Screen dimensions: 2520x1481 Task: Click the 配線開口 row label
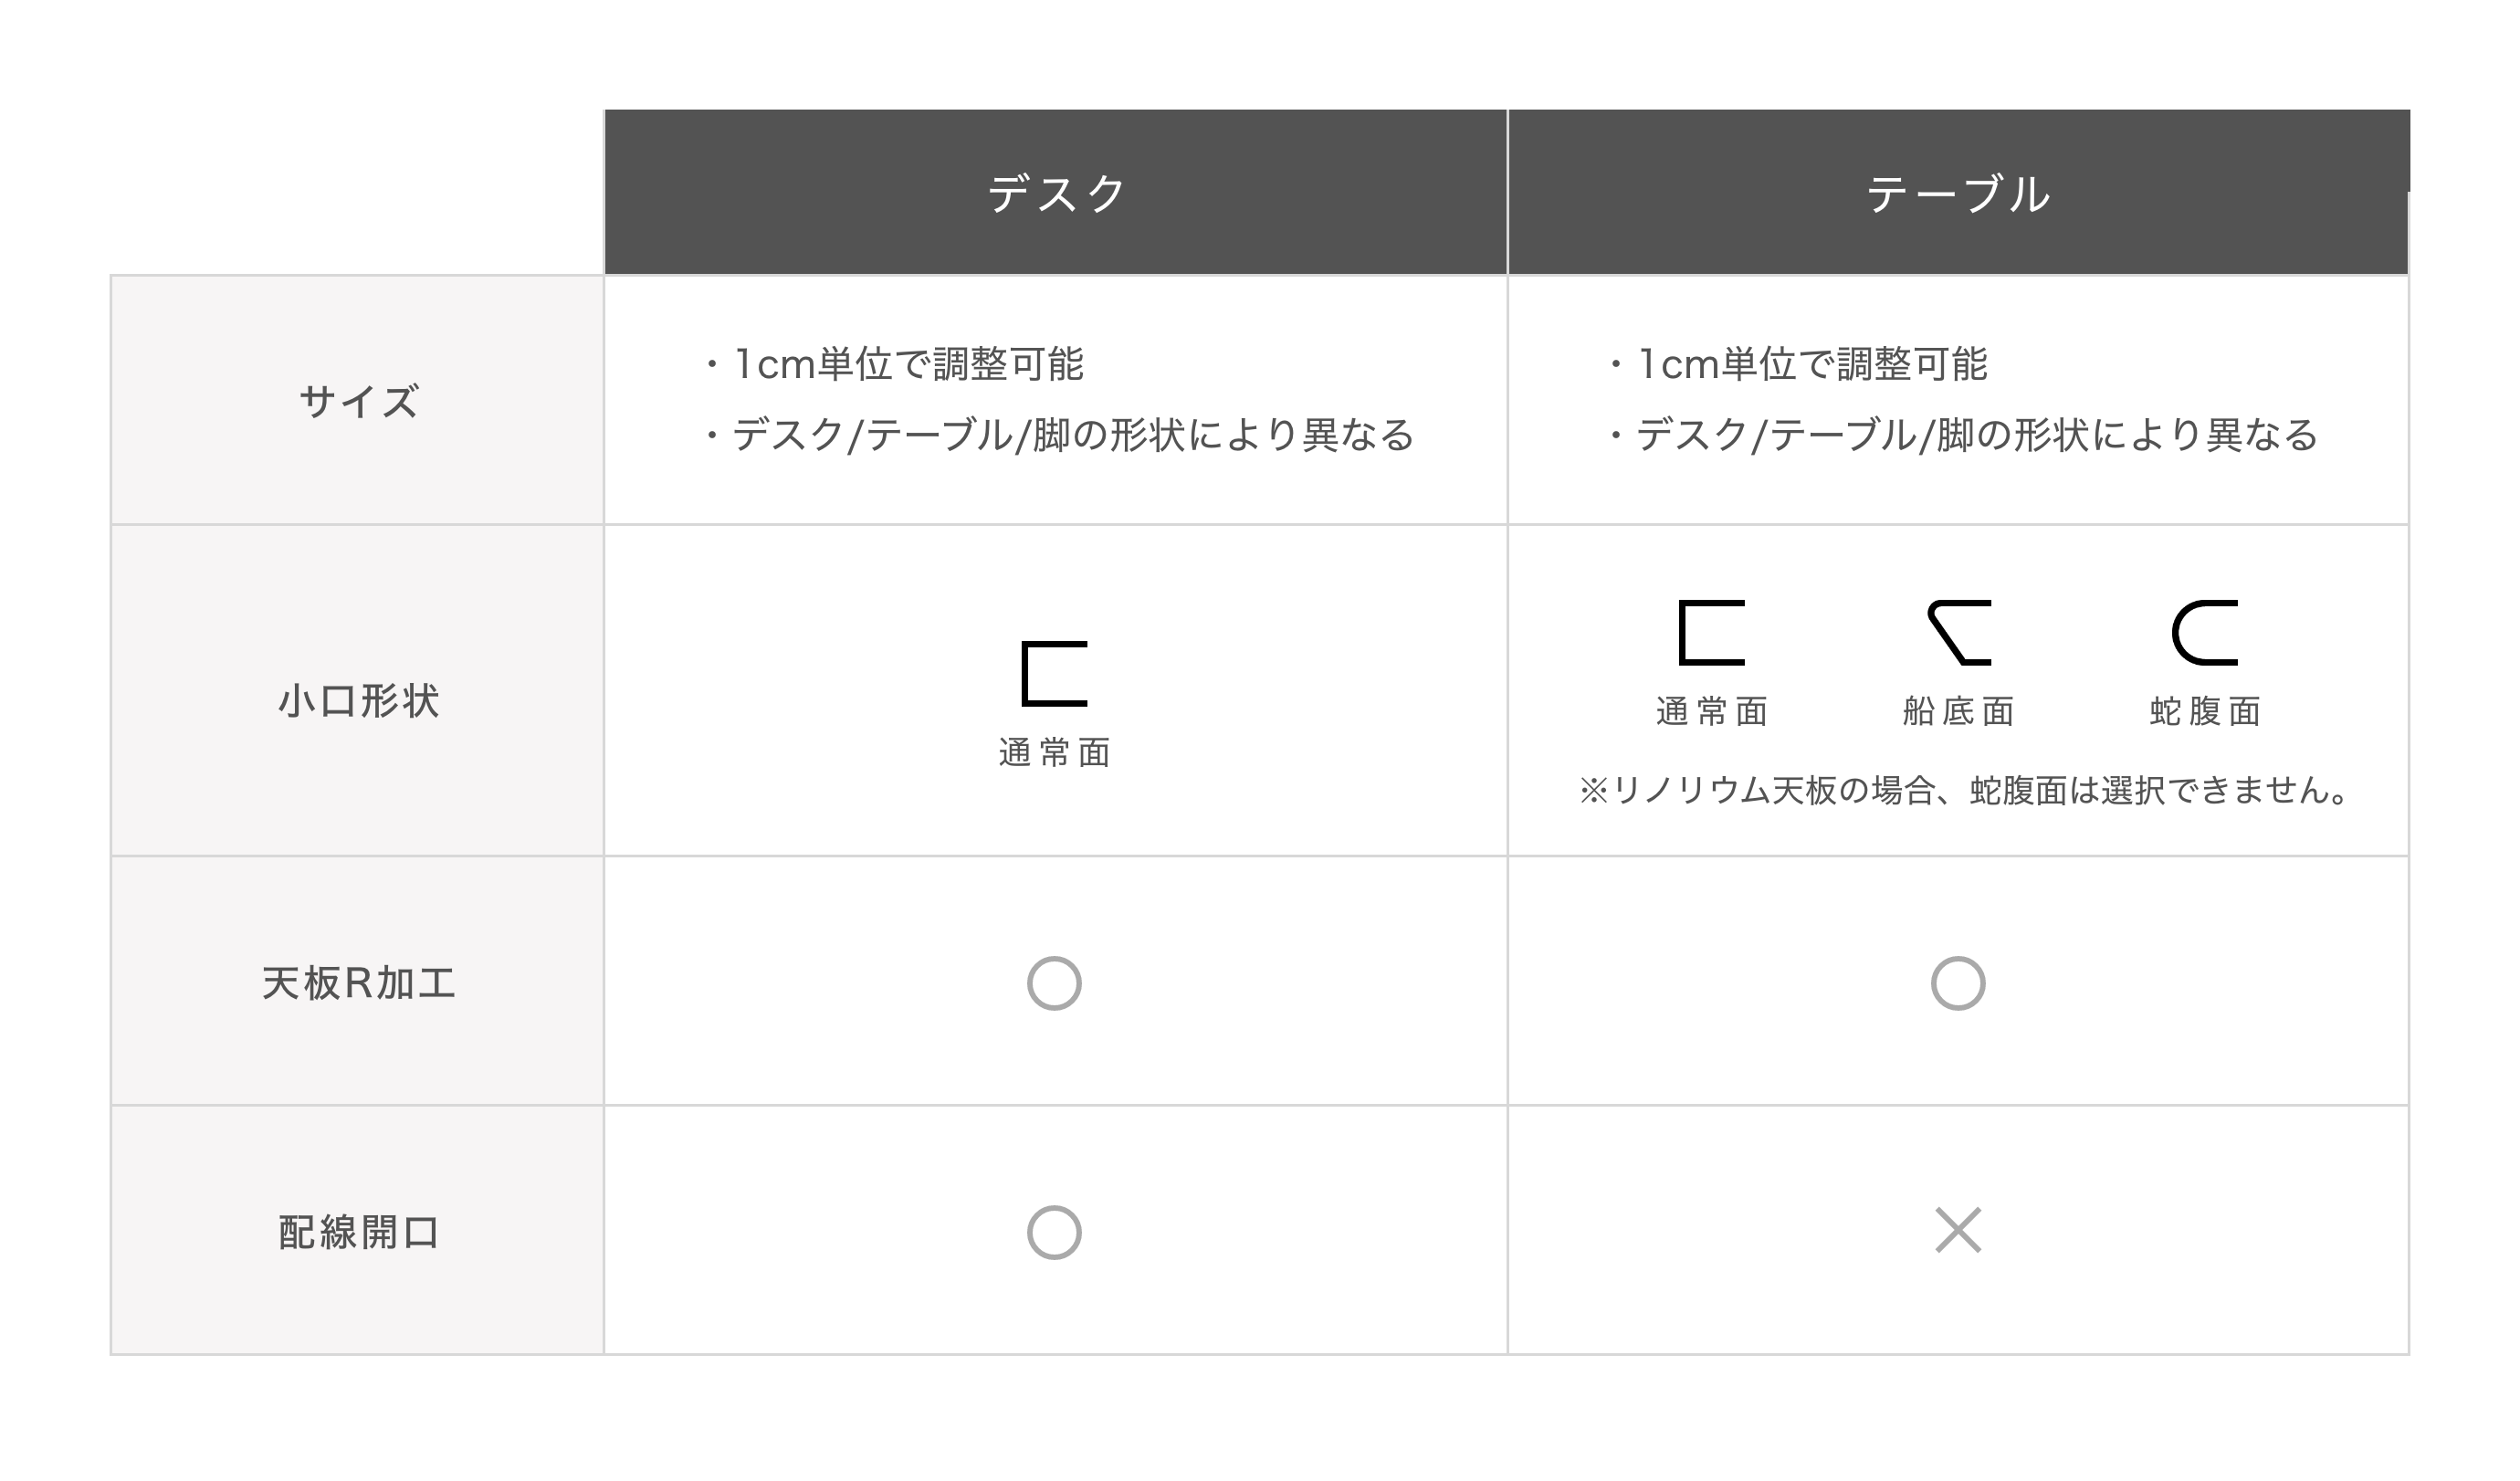coord(358,1233)
